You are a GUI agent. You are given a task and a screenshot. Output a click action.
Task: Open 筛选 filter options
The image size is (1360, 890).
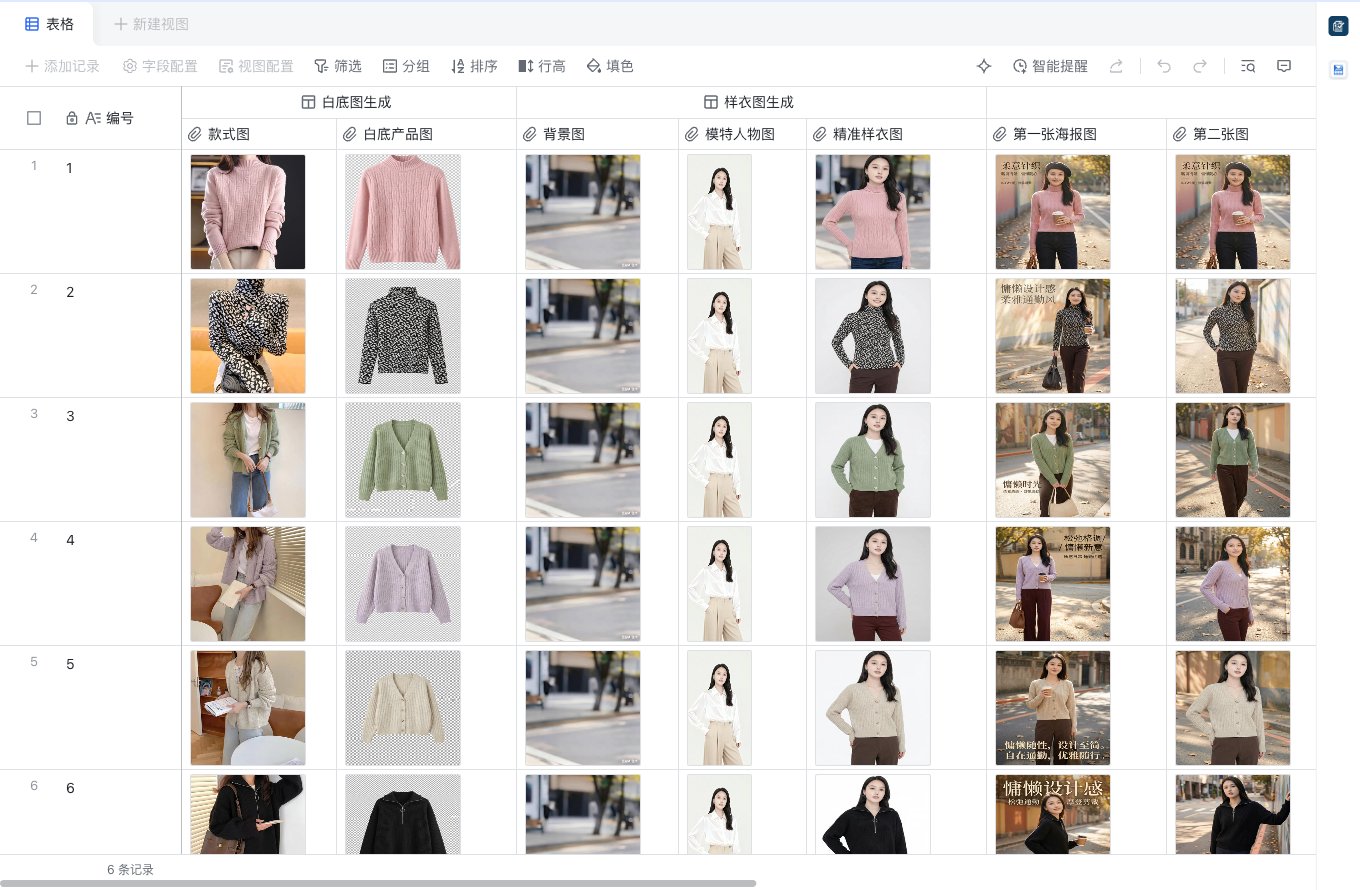pos(338,66)
